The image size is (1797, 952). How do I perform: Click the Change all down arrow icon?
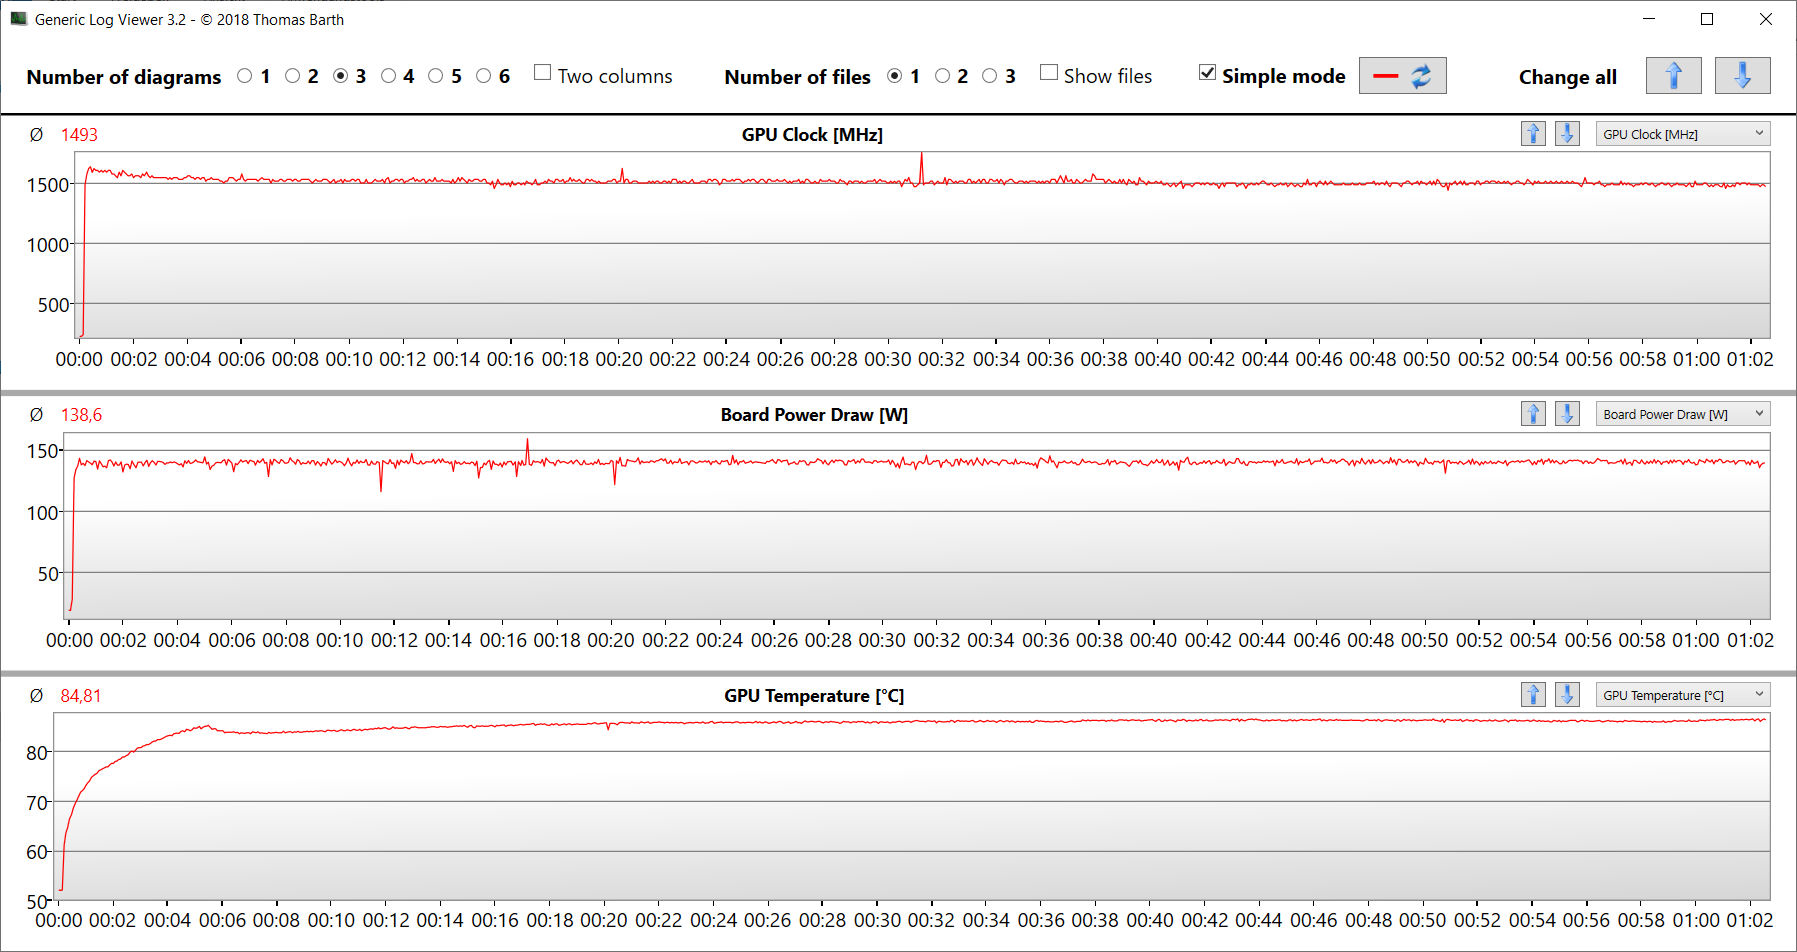point(1742,76)
